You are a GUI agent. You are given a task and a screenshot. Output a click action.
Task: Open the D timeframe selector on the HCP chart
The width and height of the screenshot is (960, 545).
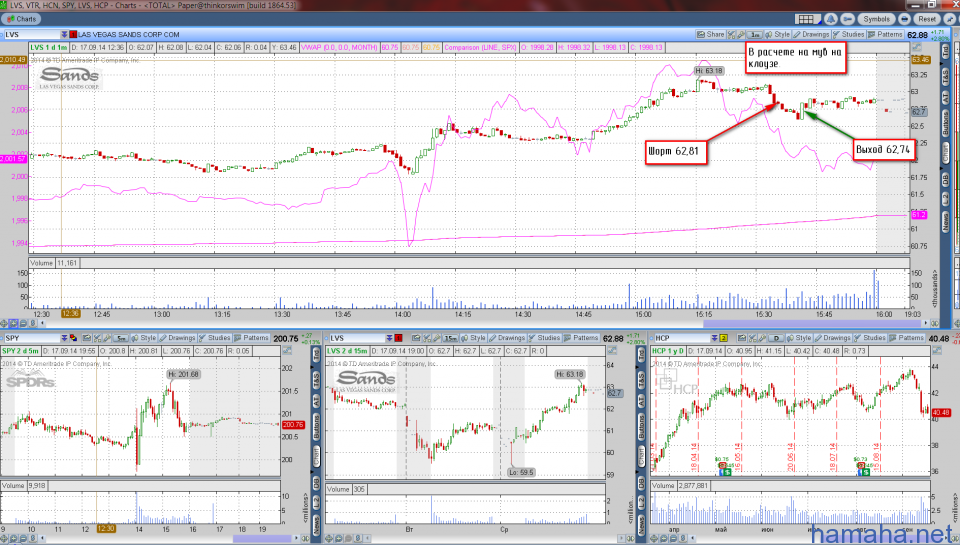pos(776,339)
